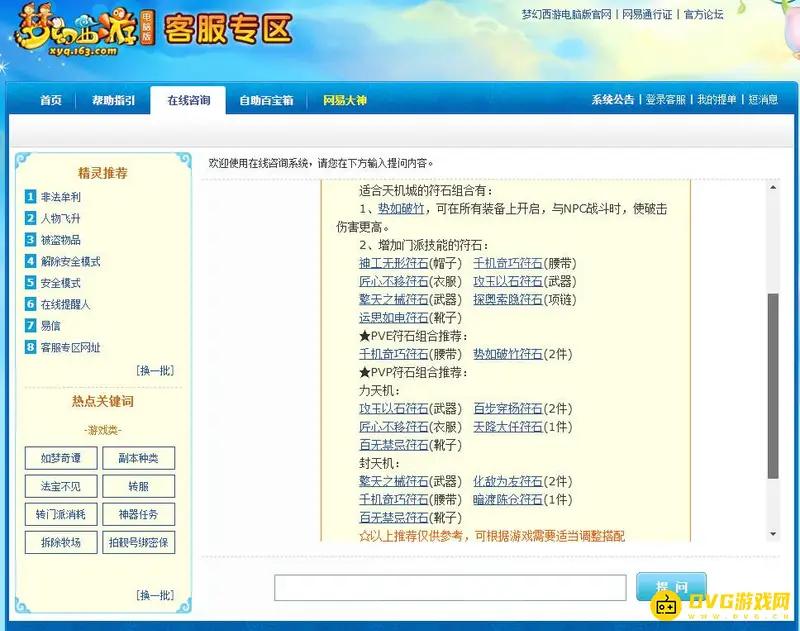Open the 百步穿杨符石 link

pyautogui.click(x=508, y=409)
